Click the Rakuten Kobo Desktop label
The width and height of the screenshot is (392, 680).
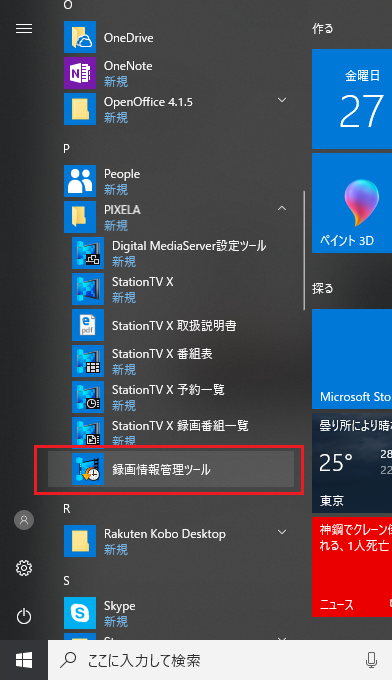[165, 534]
